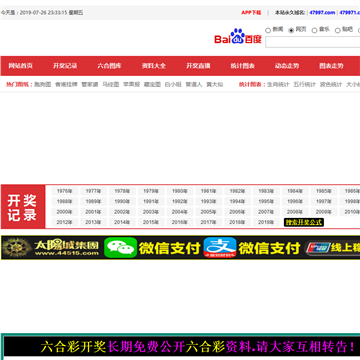Open the 47997.com domain link
Screen dimensions: 360x360
coord(322,13)
